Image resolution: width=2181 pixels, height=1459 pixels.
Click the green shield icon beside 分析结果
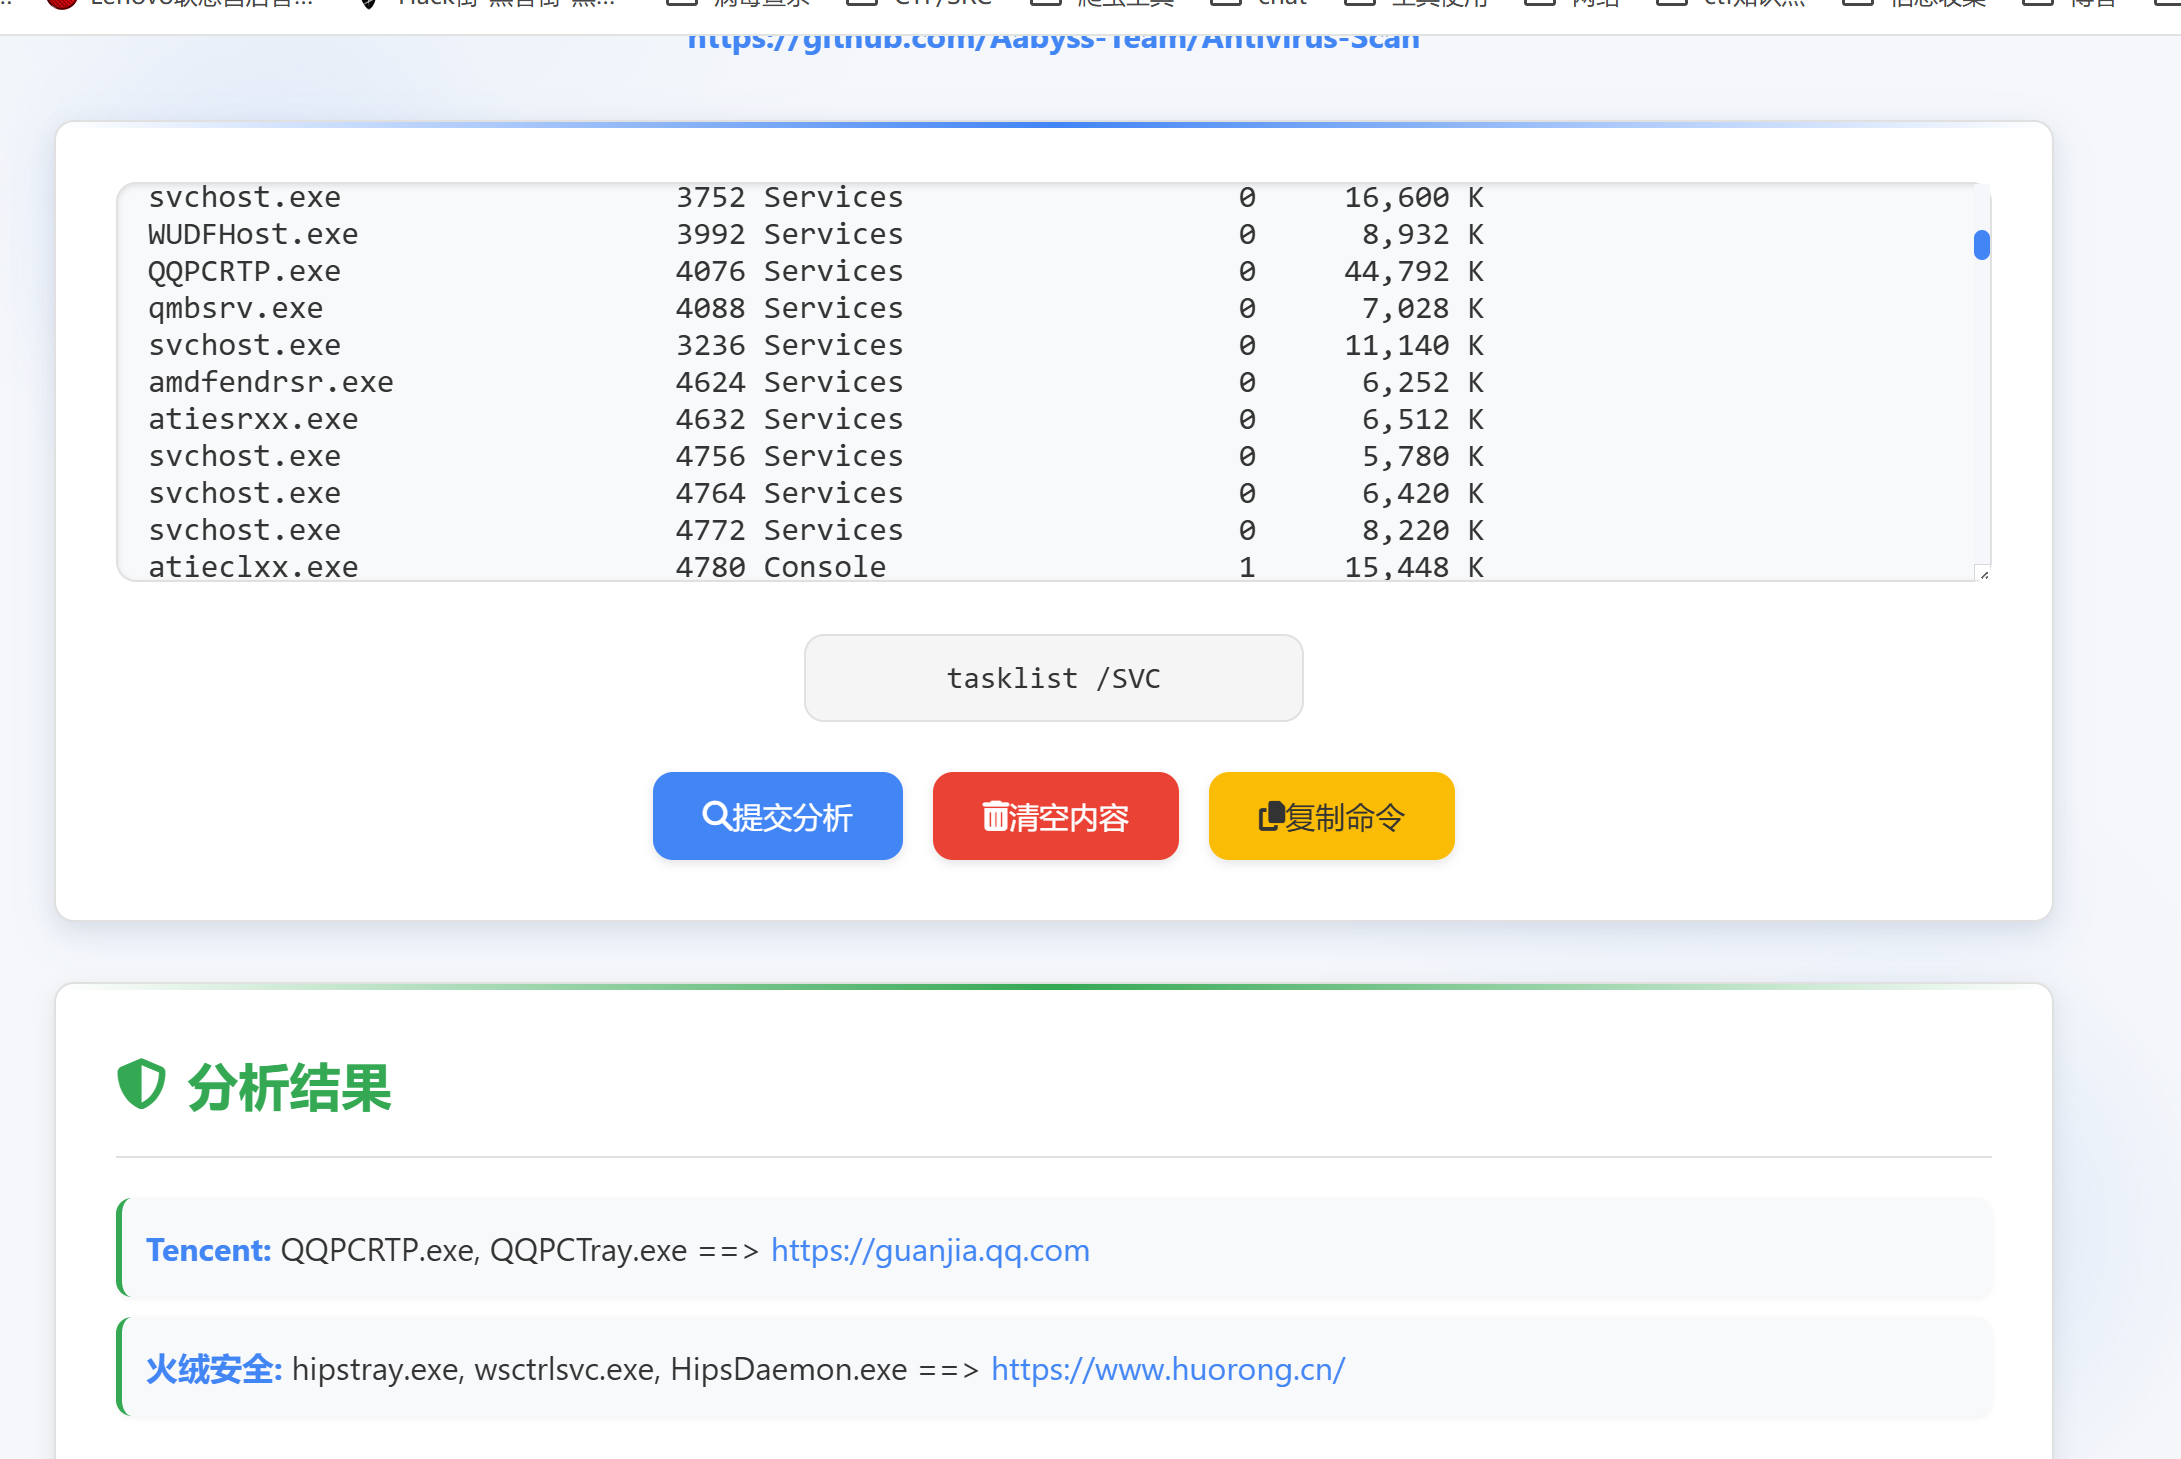[x=141, y=1084]
